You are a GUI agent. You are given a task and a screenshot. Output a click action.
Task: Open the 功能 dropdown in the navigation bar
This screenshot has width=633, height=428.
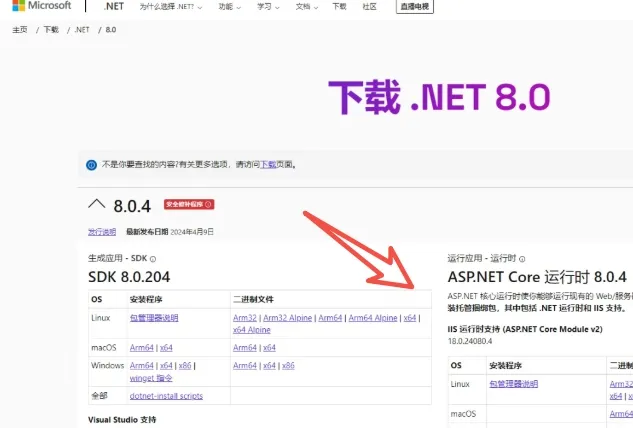pyautogui.click(x=229, y=6)
